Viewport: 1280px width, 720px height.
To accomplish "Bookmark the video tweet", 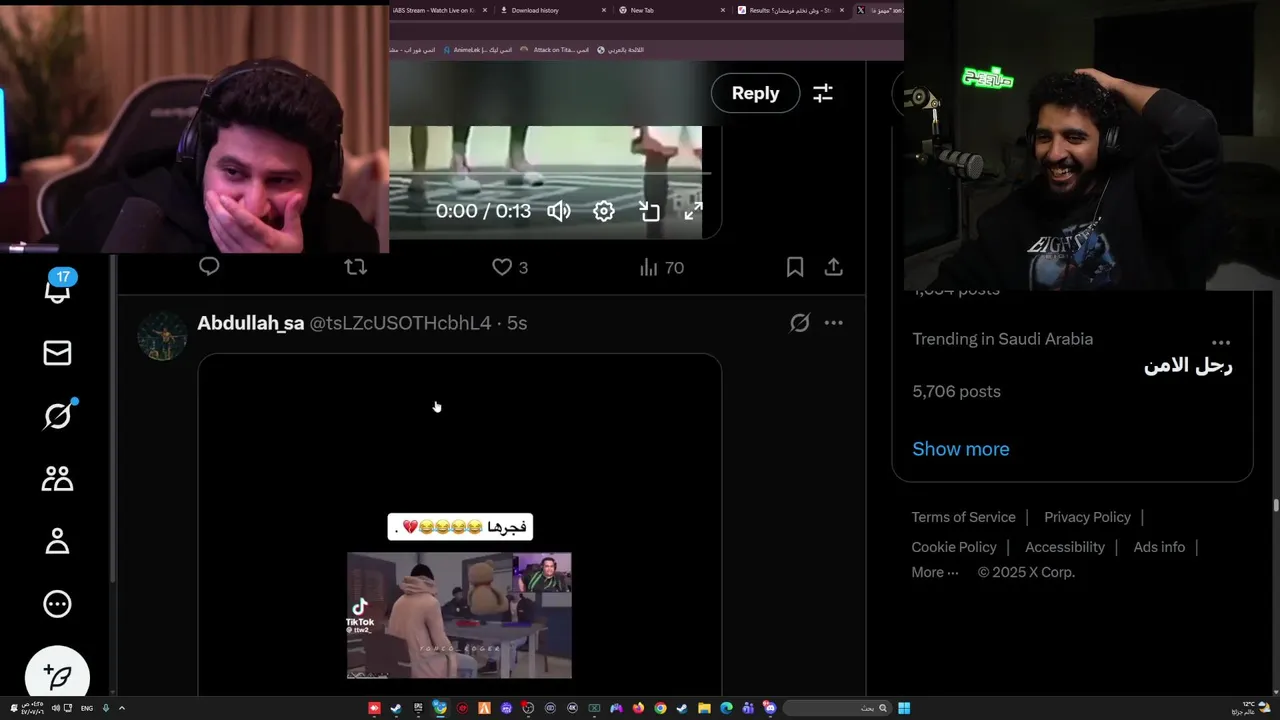I will pyautogui.click(x=795, y=267).
